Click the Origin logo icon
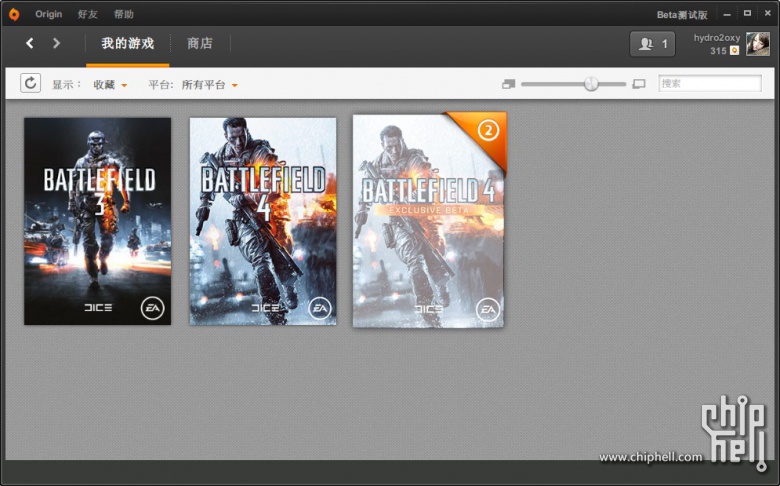The height and width of the screenshot is (486, 780). point(14,14)
